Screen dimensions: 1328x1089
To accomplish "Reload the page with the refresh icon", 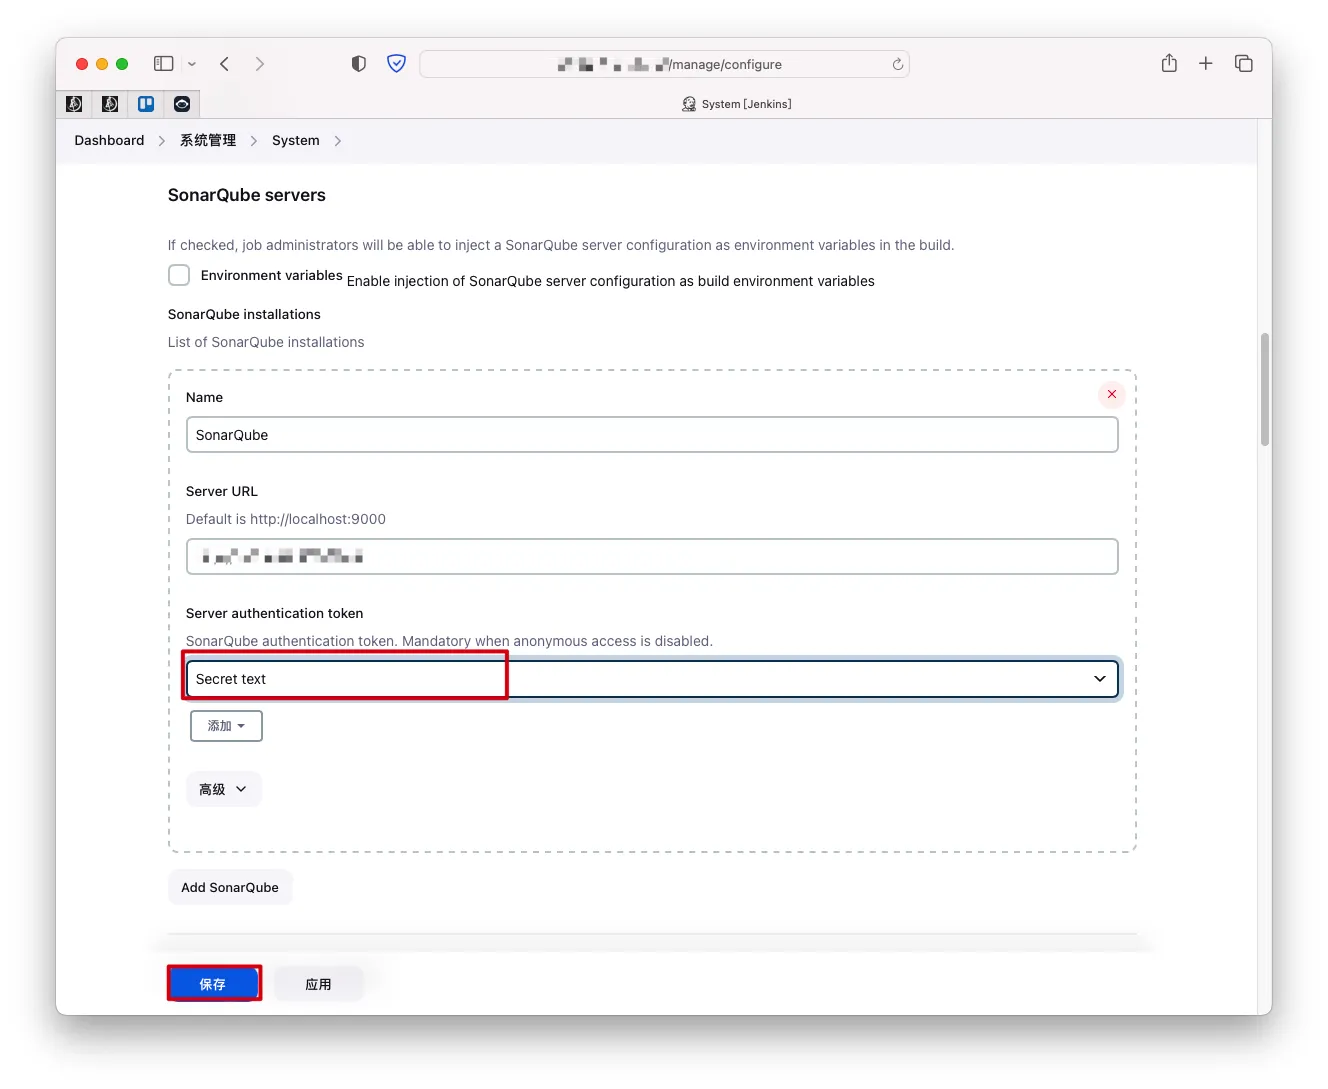I will pyautogui.click(x=898, y=64).
